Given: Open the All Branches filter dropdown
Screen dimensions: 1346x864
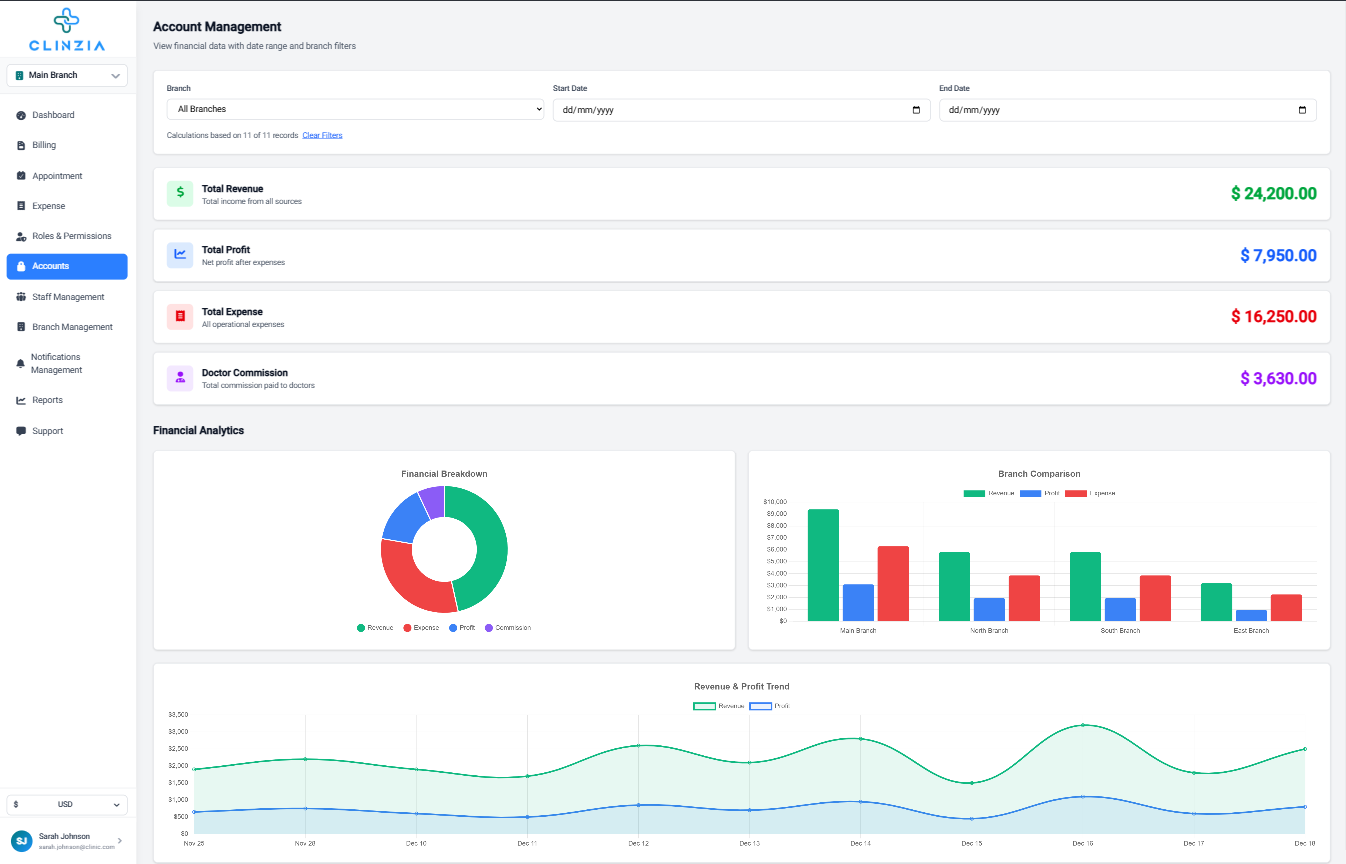Looking at the screenshot, I should pos(355,109).
